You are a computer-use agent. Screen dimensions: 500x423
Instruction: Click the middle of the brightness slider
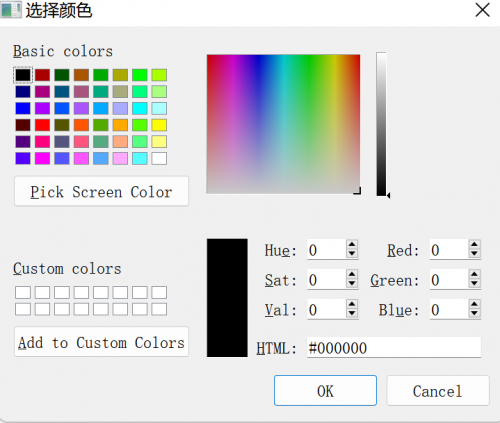[x=381, y=124]
